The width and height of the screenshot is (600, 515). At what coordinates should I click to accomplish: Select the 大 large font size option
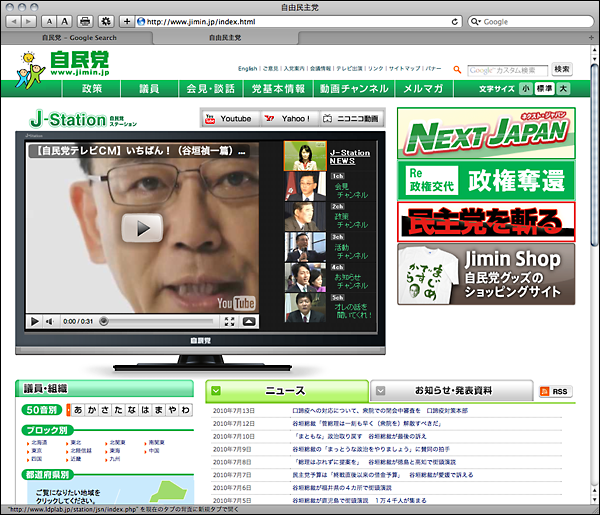[563, 89]
